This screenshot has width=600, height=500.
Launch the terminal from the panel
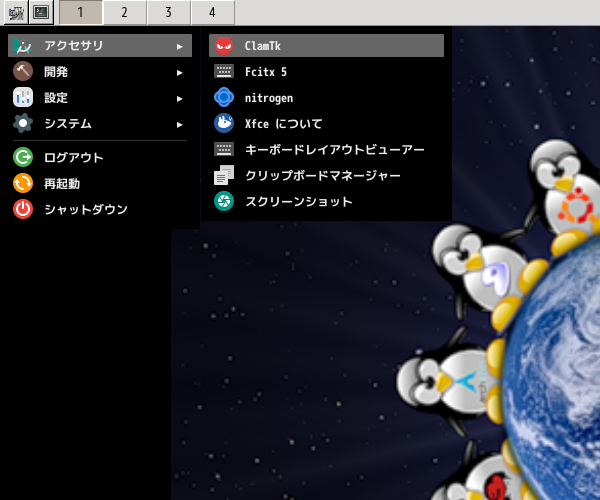coord(41,13)
